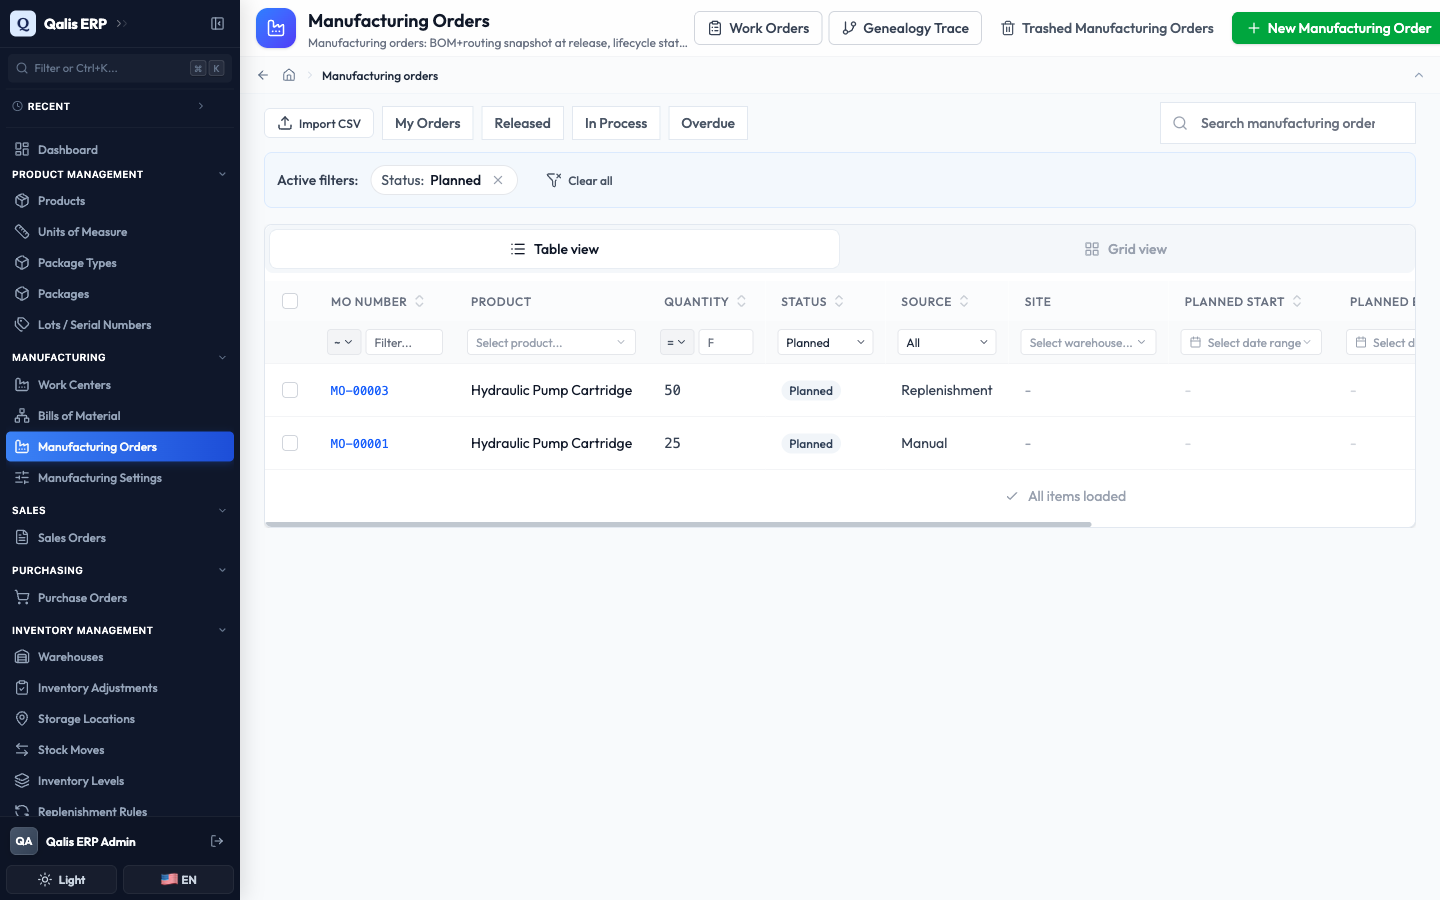Open Manufacturing Settings
1440x900 pixels.
point(120,478)
